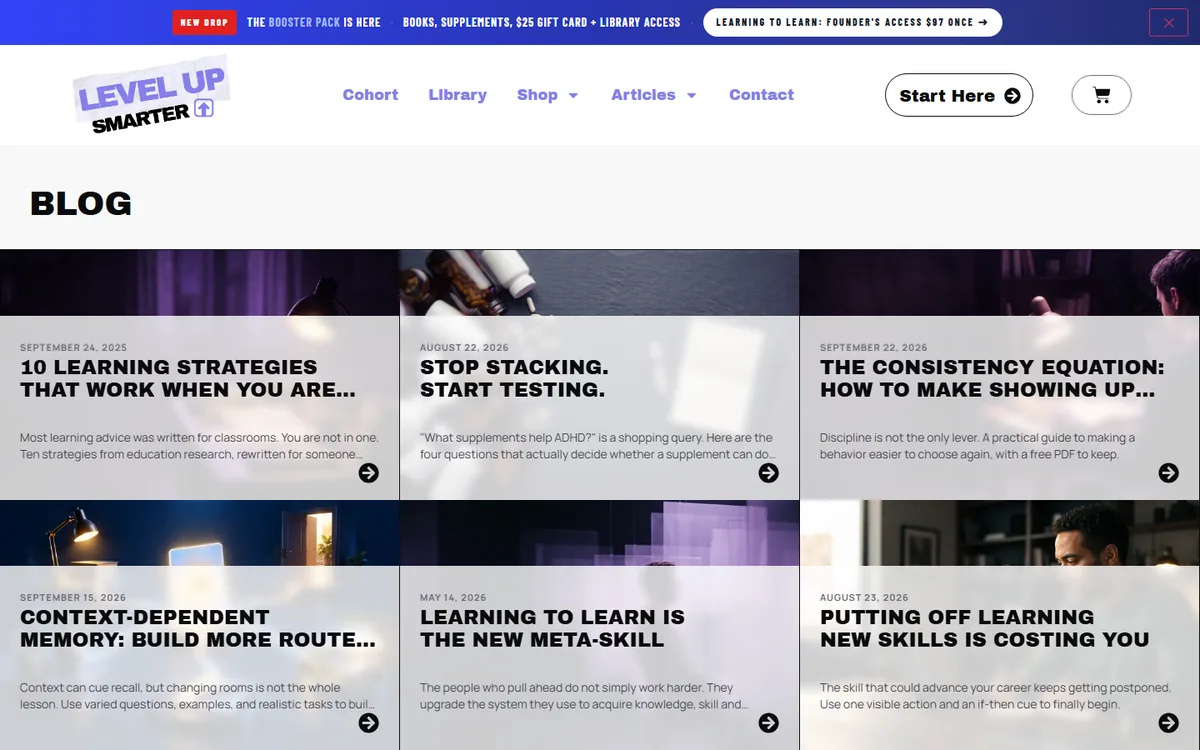Click the Start Here button

[959, 95]
